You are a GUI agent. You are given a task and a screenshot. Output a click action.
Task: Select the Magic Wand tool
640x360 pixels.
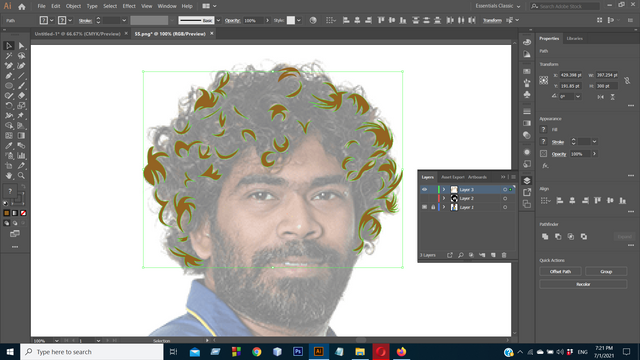[x=9, y=56]
